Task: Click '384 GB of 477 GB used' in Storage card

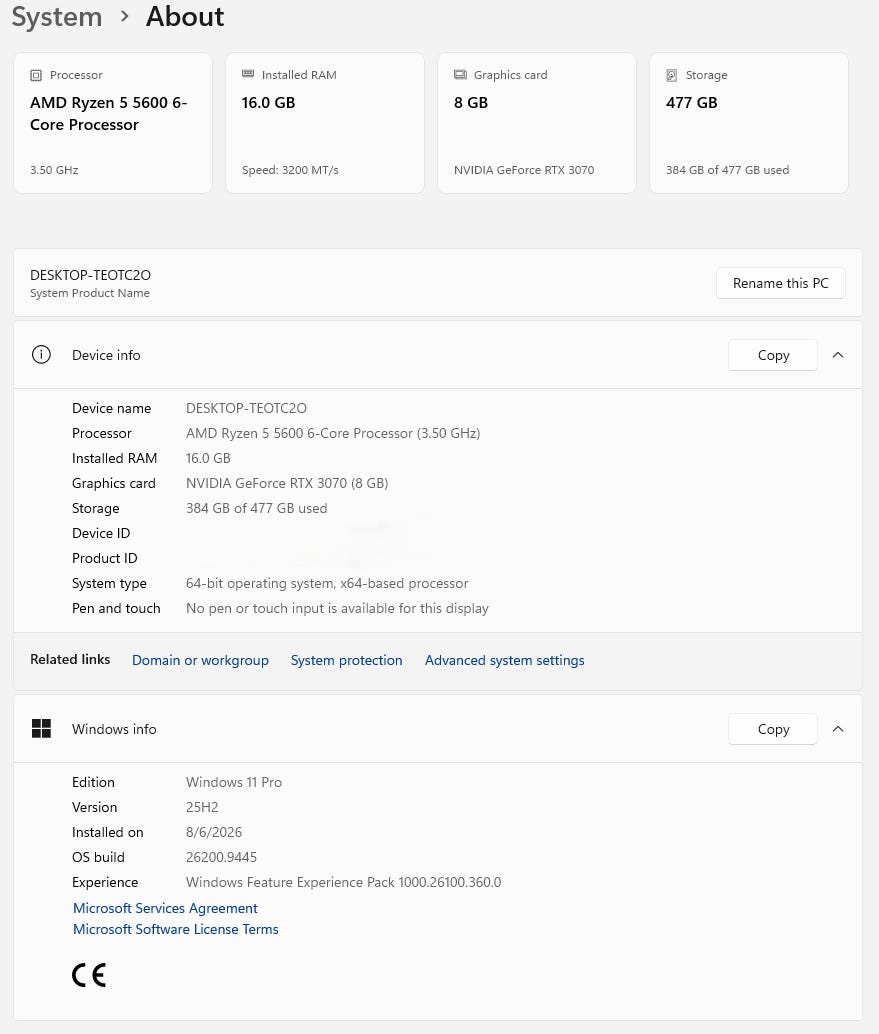Action: tap(727, 170)
